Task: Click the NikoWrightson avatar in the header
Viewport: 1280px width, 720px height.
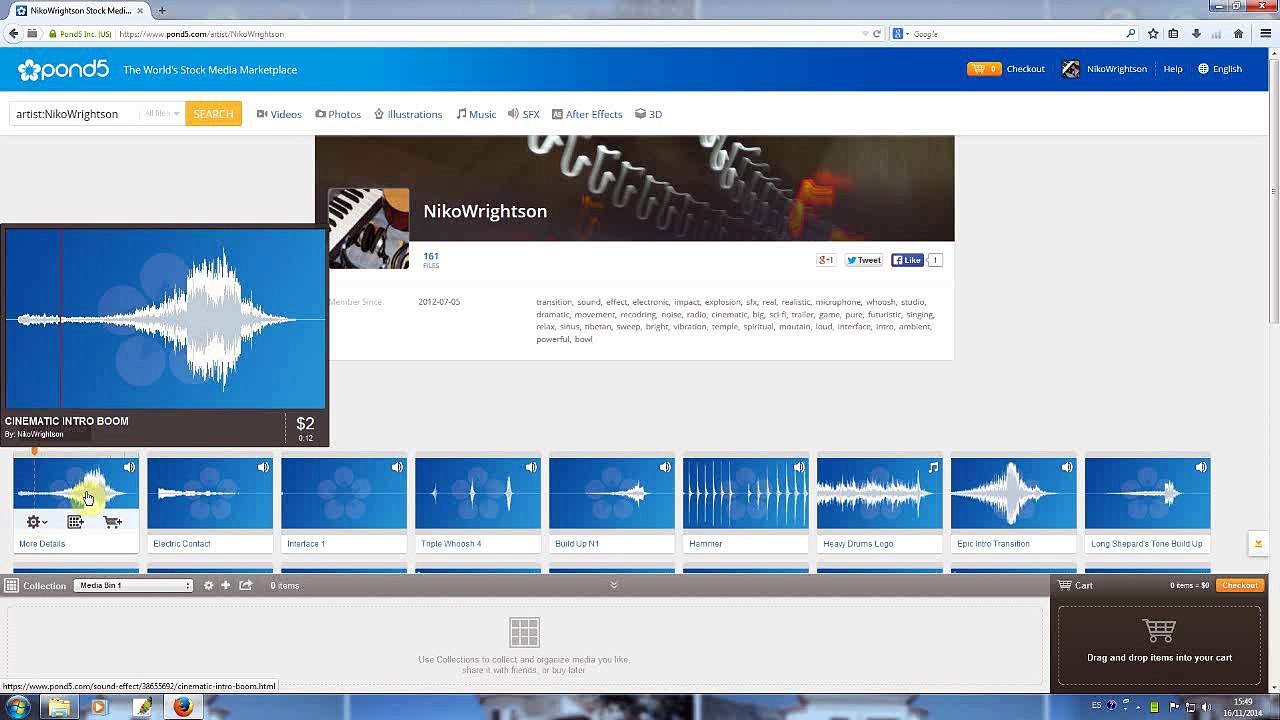Action: coord(1071,69)
